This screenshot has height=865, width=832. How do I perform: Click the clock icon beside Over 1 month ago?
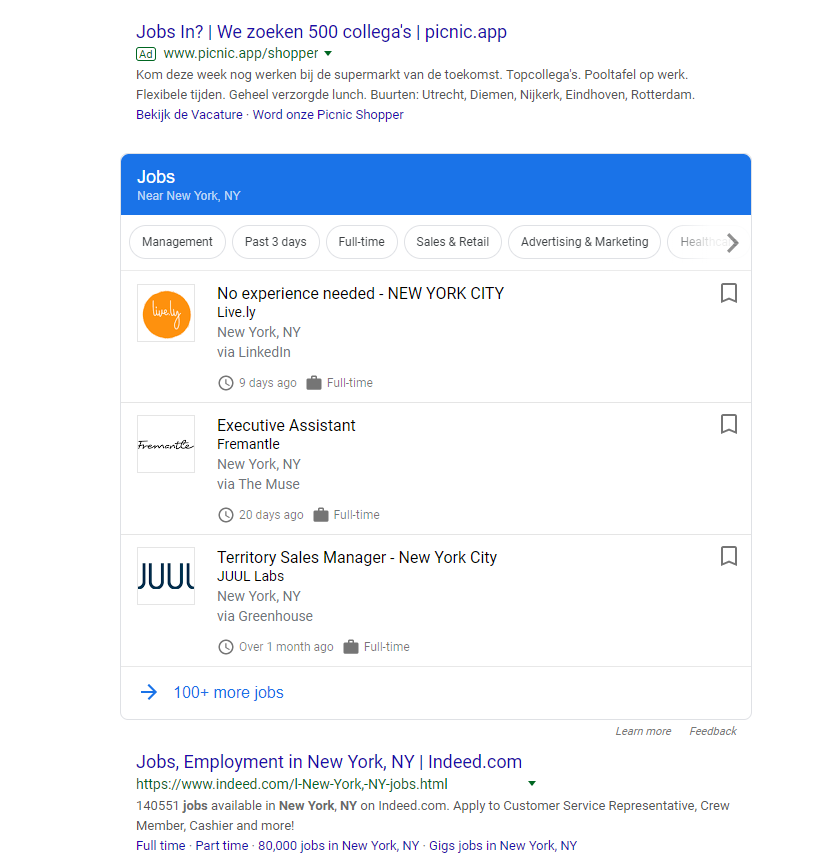(x=226, y=647)
